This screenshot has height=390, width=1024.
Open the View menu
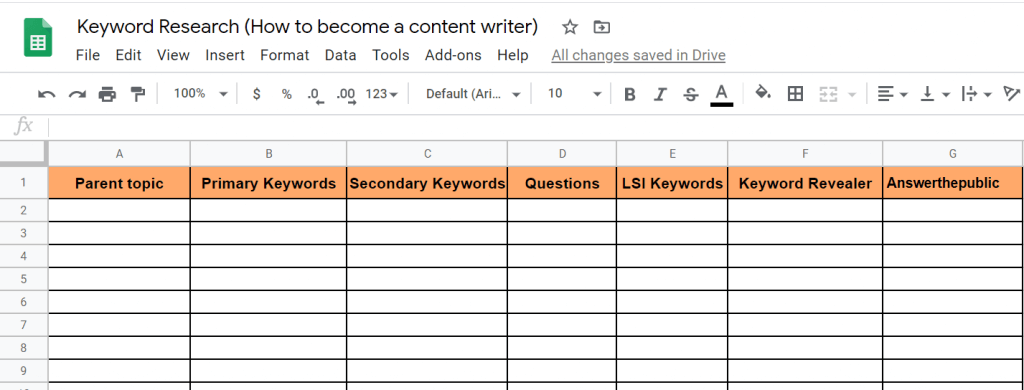[x=173, y=56]
